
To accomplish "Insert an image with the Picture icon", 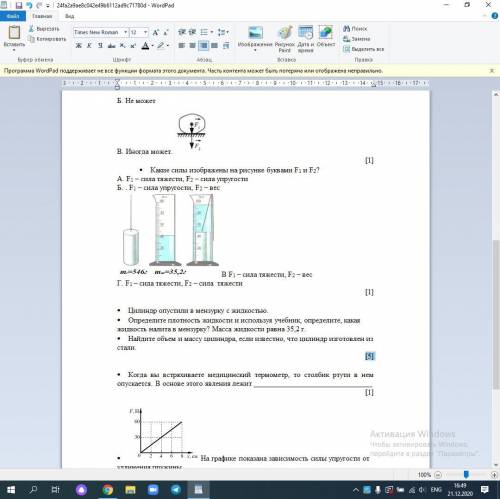I will [255, 32].
